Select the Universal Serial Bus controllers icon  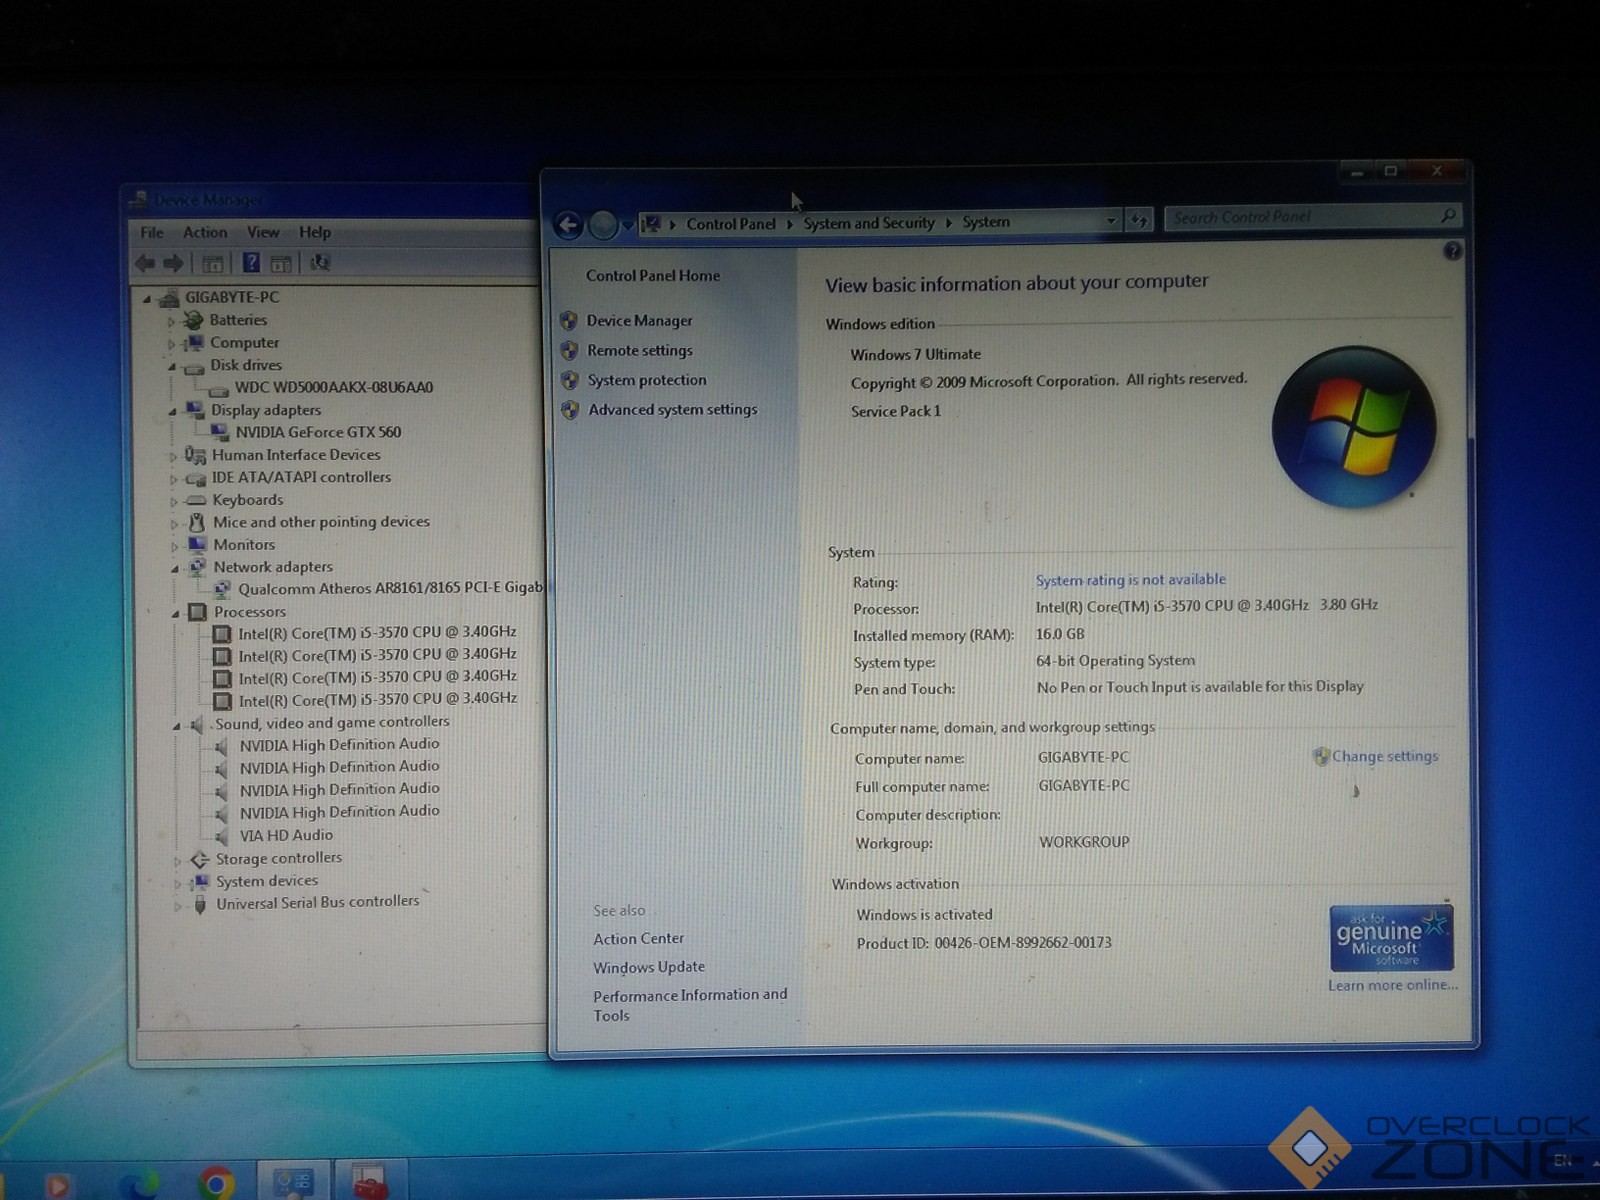(200, 904)
